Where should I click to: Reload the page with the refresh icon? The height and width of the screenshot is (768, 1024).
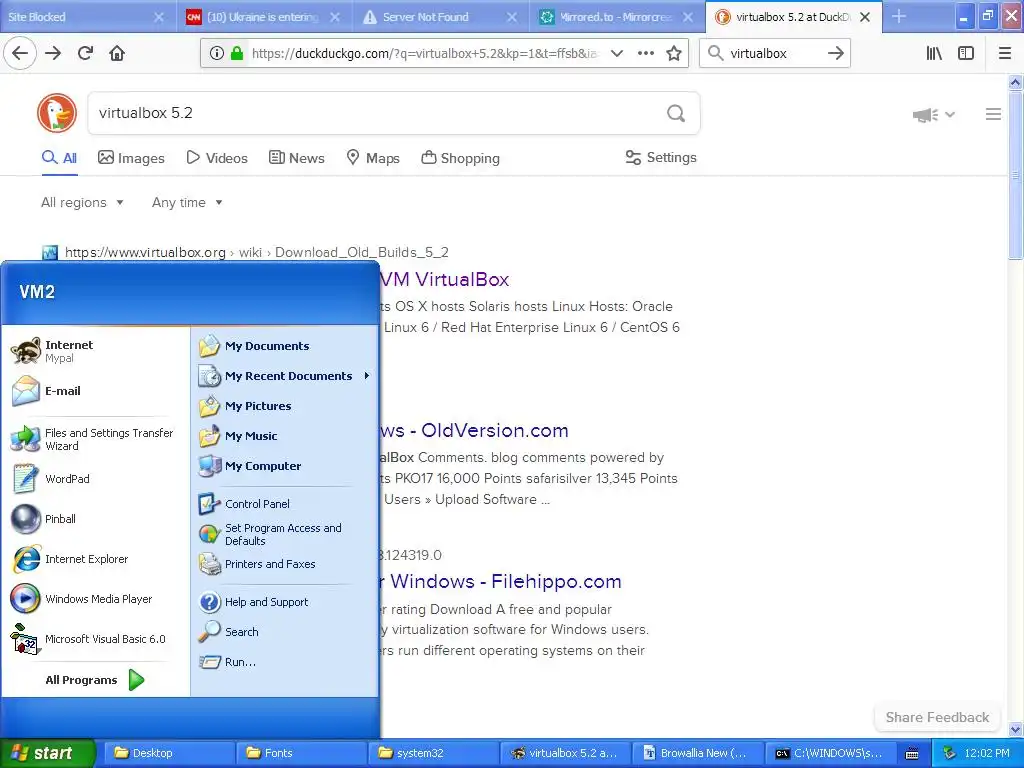pyautogui.click(x=85, y=53)
